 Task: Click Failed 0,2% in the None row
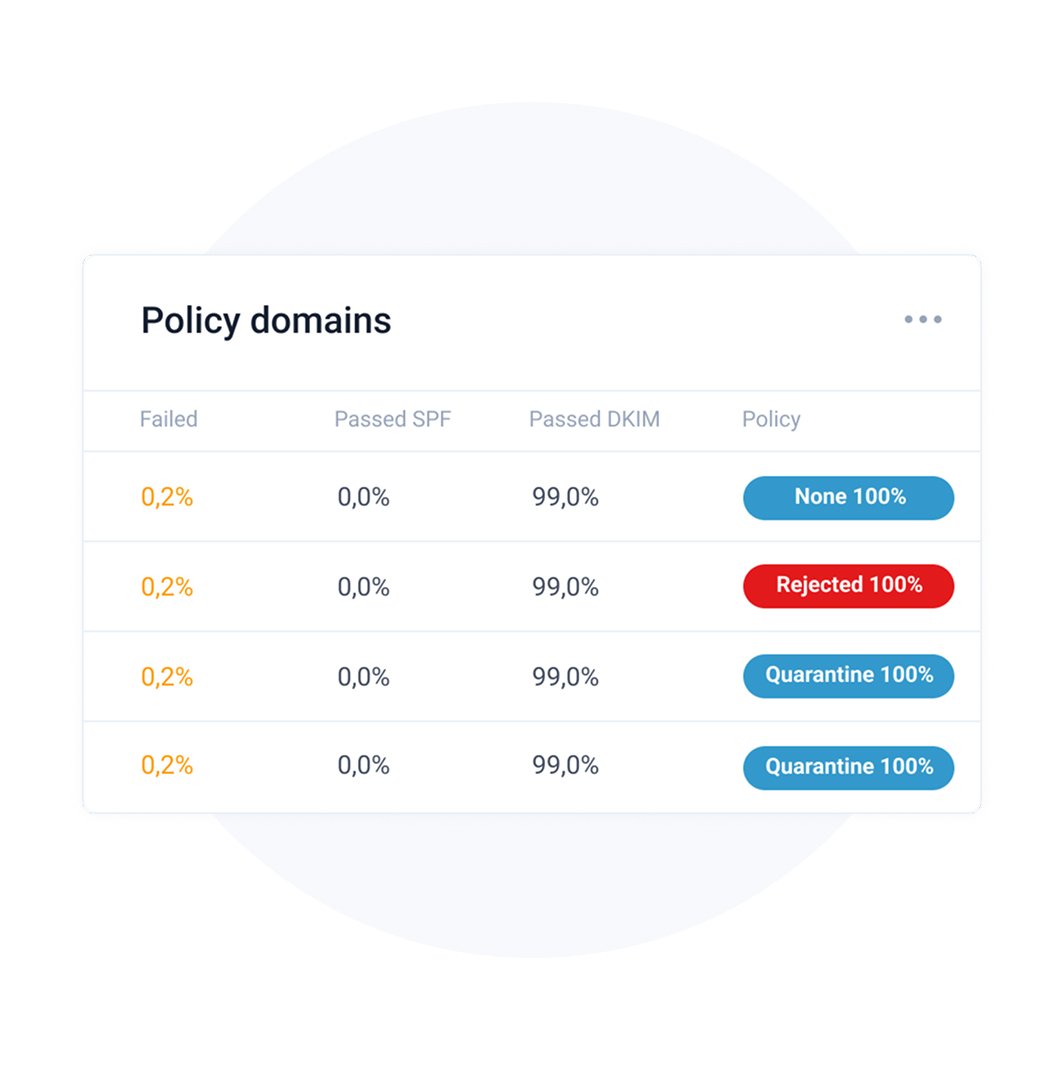coord(167,497)
